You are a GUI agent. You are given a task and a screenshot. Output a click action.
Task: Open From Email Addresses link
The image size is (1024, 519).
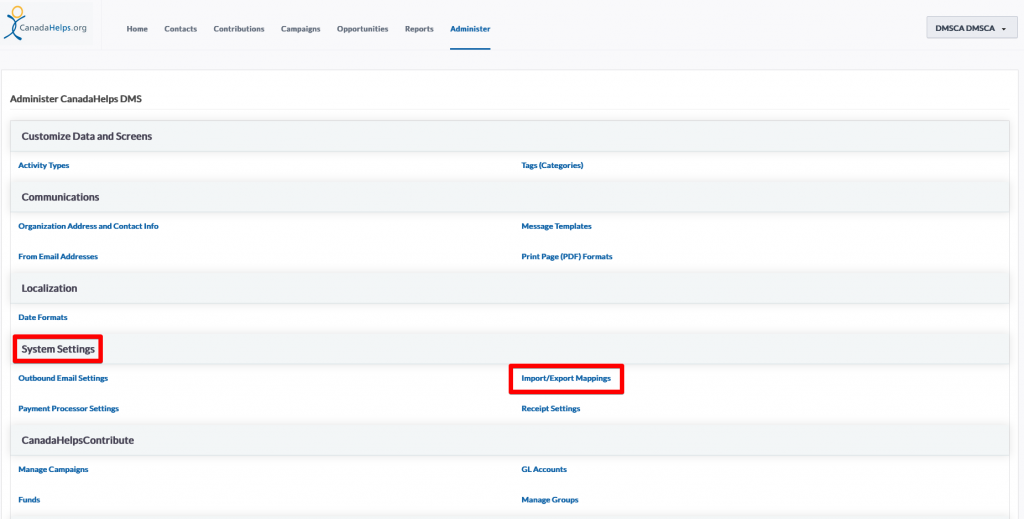(x=58, y=257)
